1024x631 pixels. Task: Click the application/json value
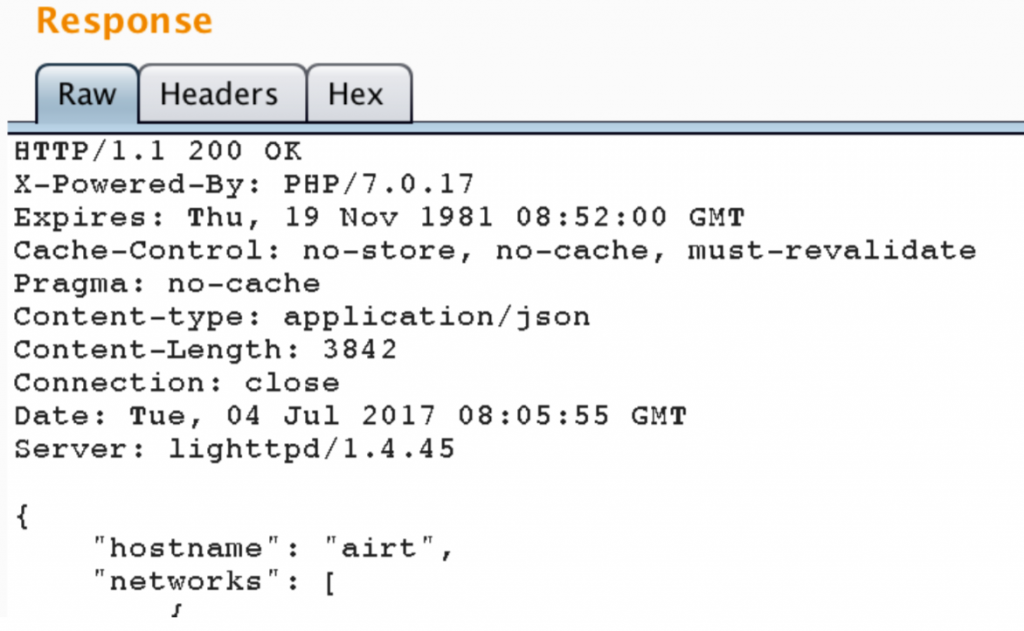(437, 317)
